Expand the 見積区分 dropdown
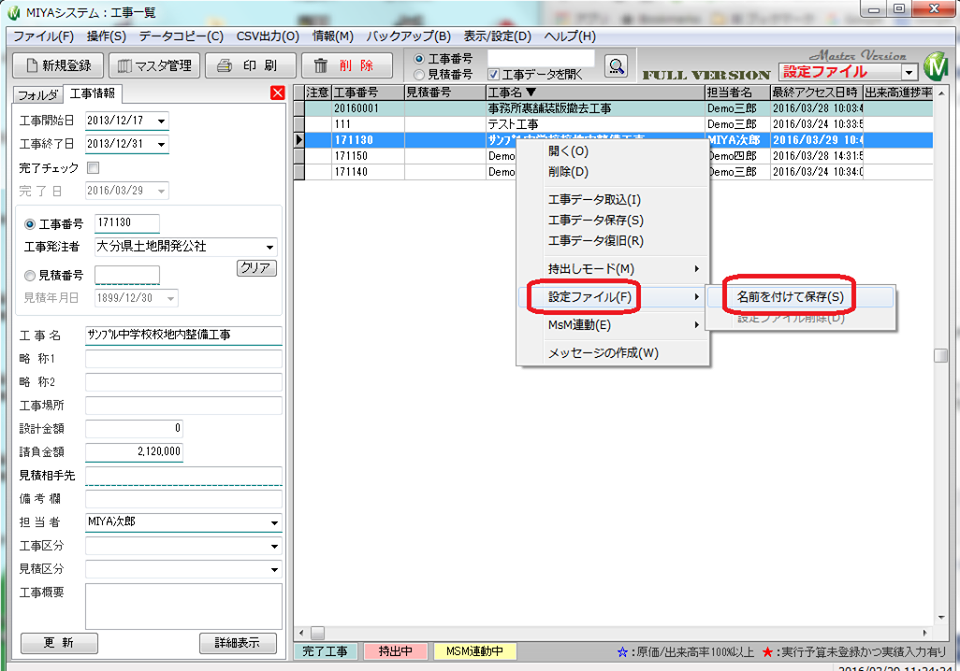The image size is (960, 671). pyautogui.click(x=274, y=570)
